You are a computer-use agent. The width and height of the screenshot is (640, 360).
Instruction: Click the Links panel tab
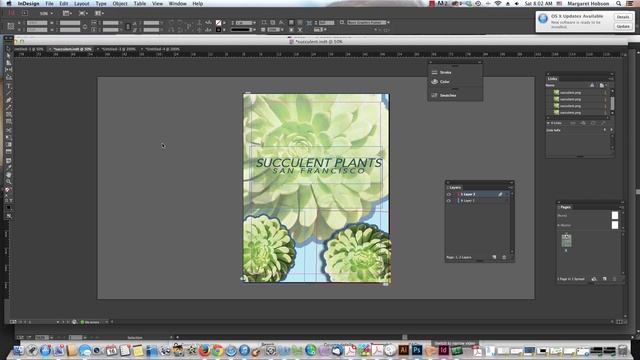pyautogui.click(x=553, y=79)
